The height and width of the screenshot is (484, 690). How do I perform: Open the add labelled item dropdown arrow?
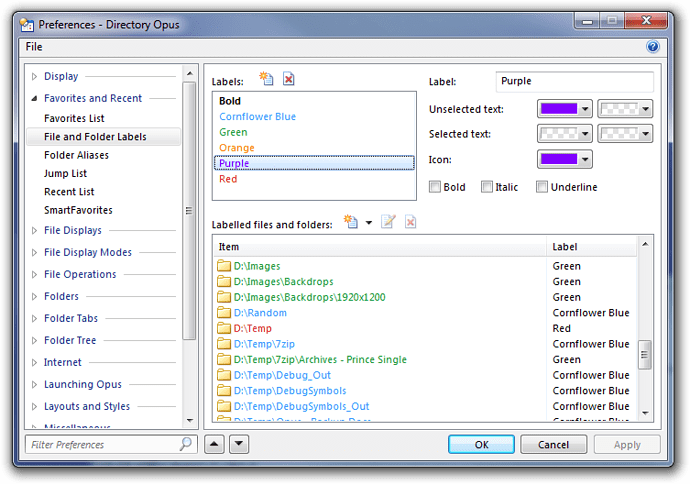point(369,223)
